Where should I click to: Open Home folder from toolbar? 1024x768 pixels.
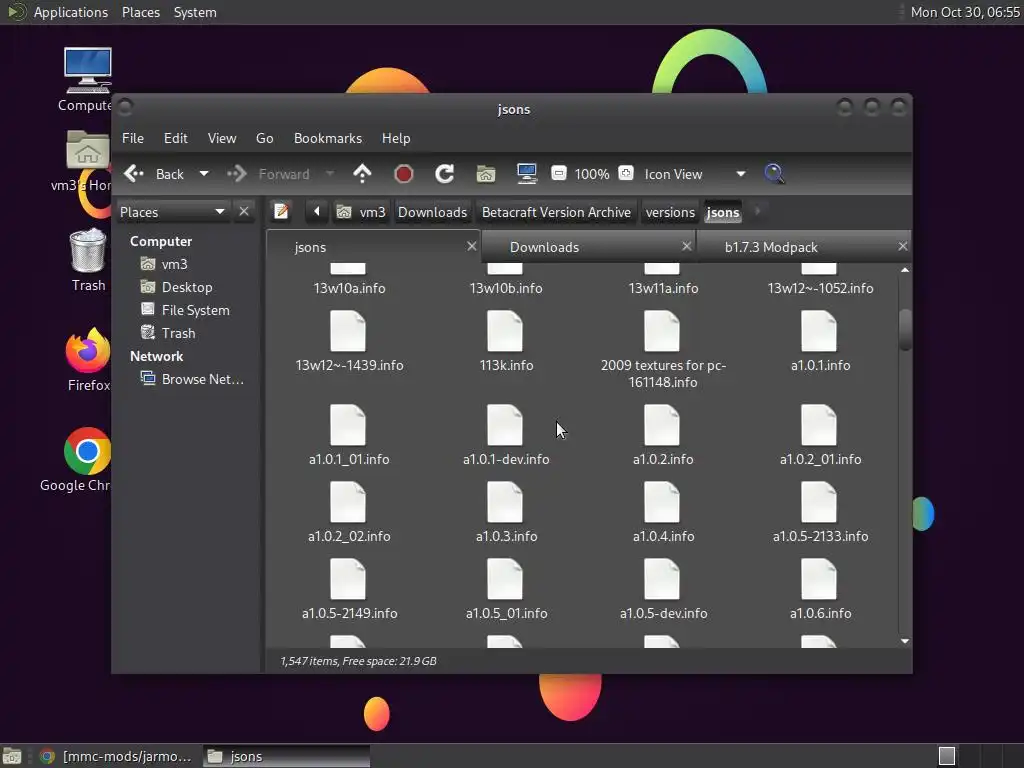pyautogui.click(x=486, y=174)
